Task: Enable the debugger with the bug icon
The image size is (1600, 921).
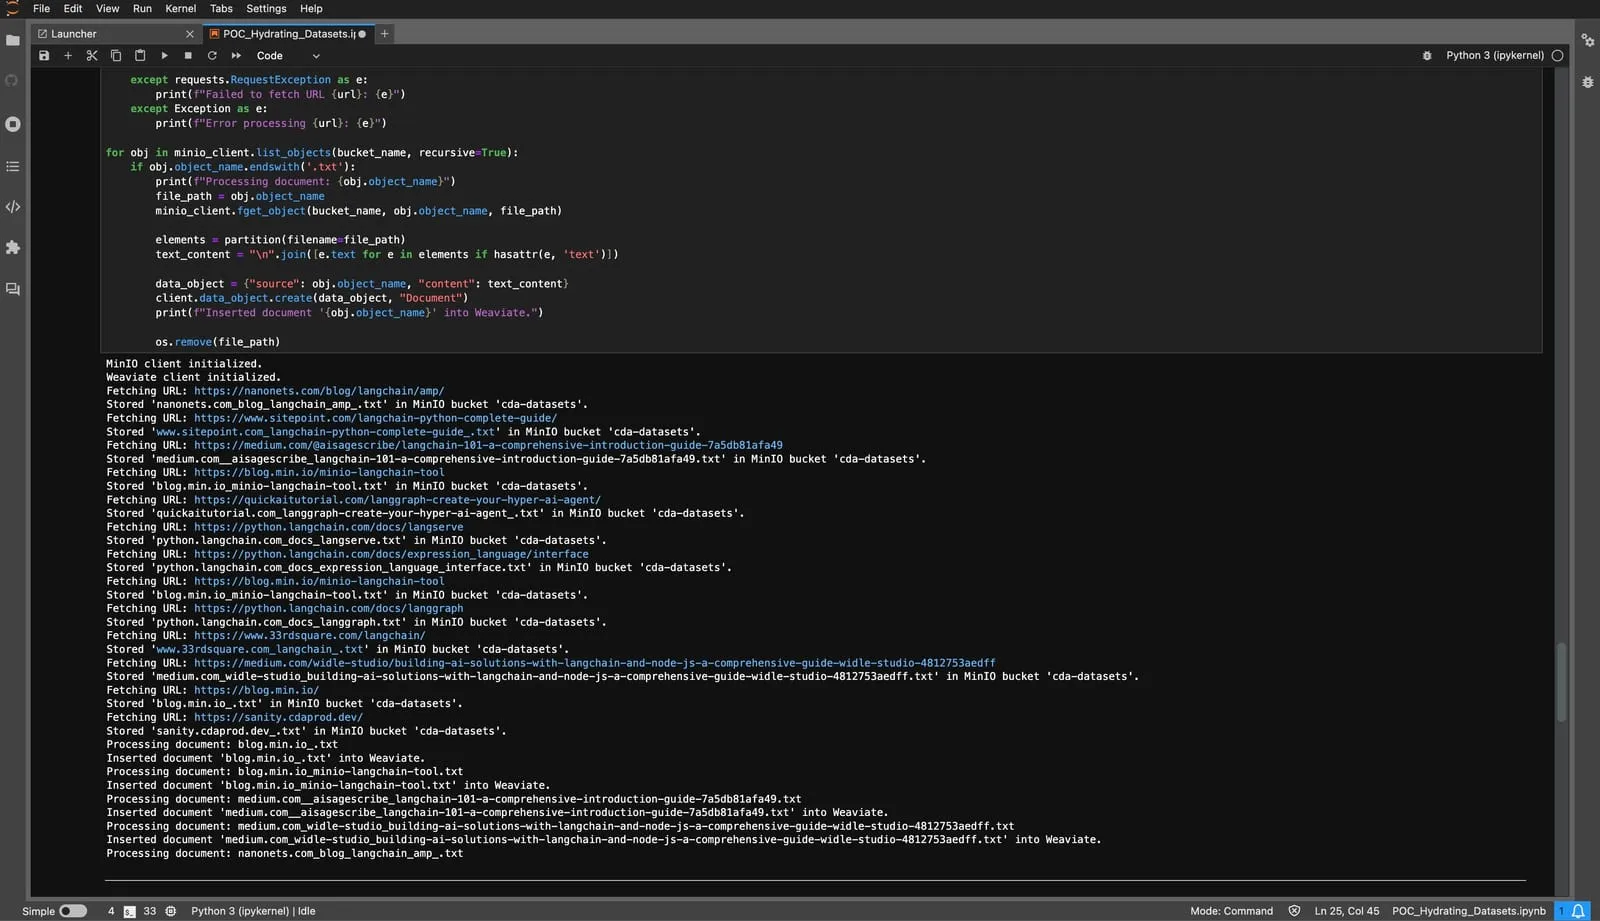Action: pyautogui.click(x=1426, y=56)
